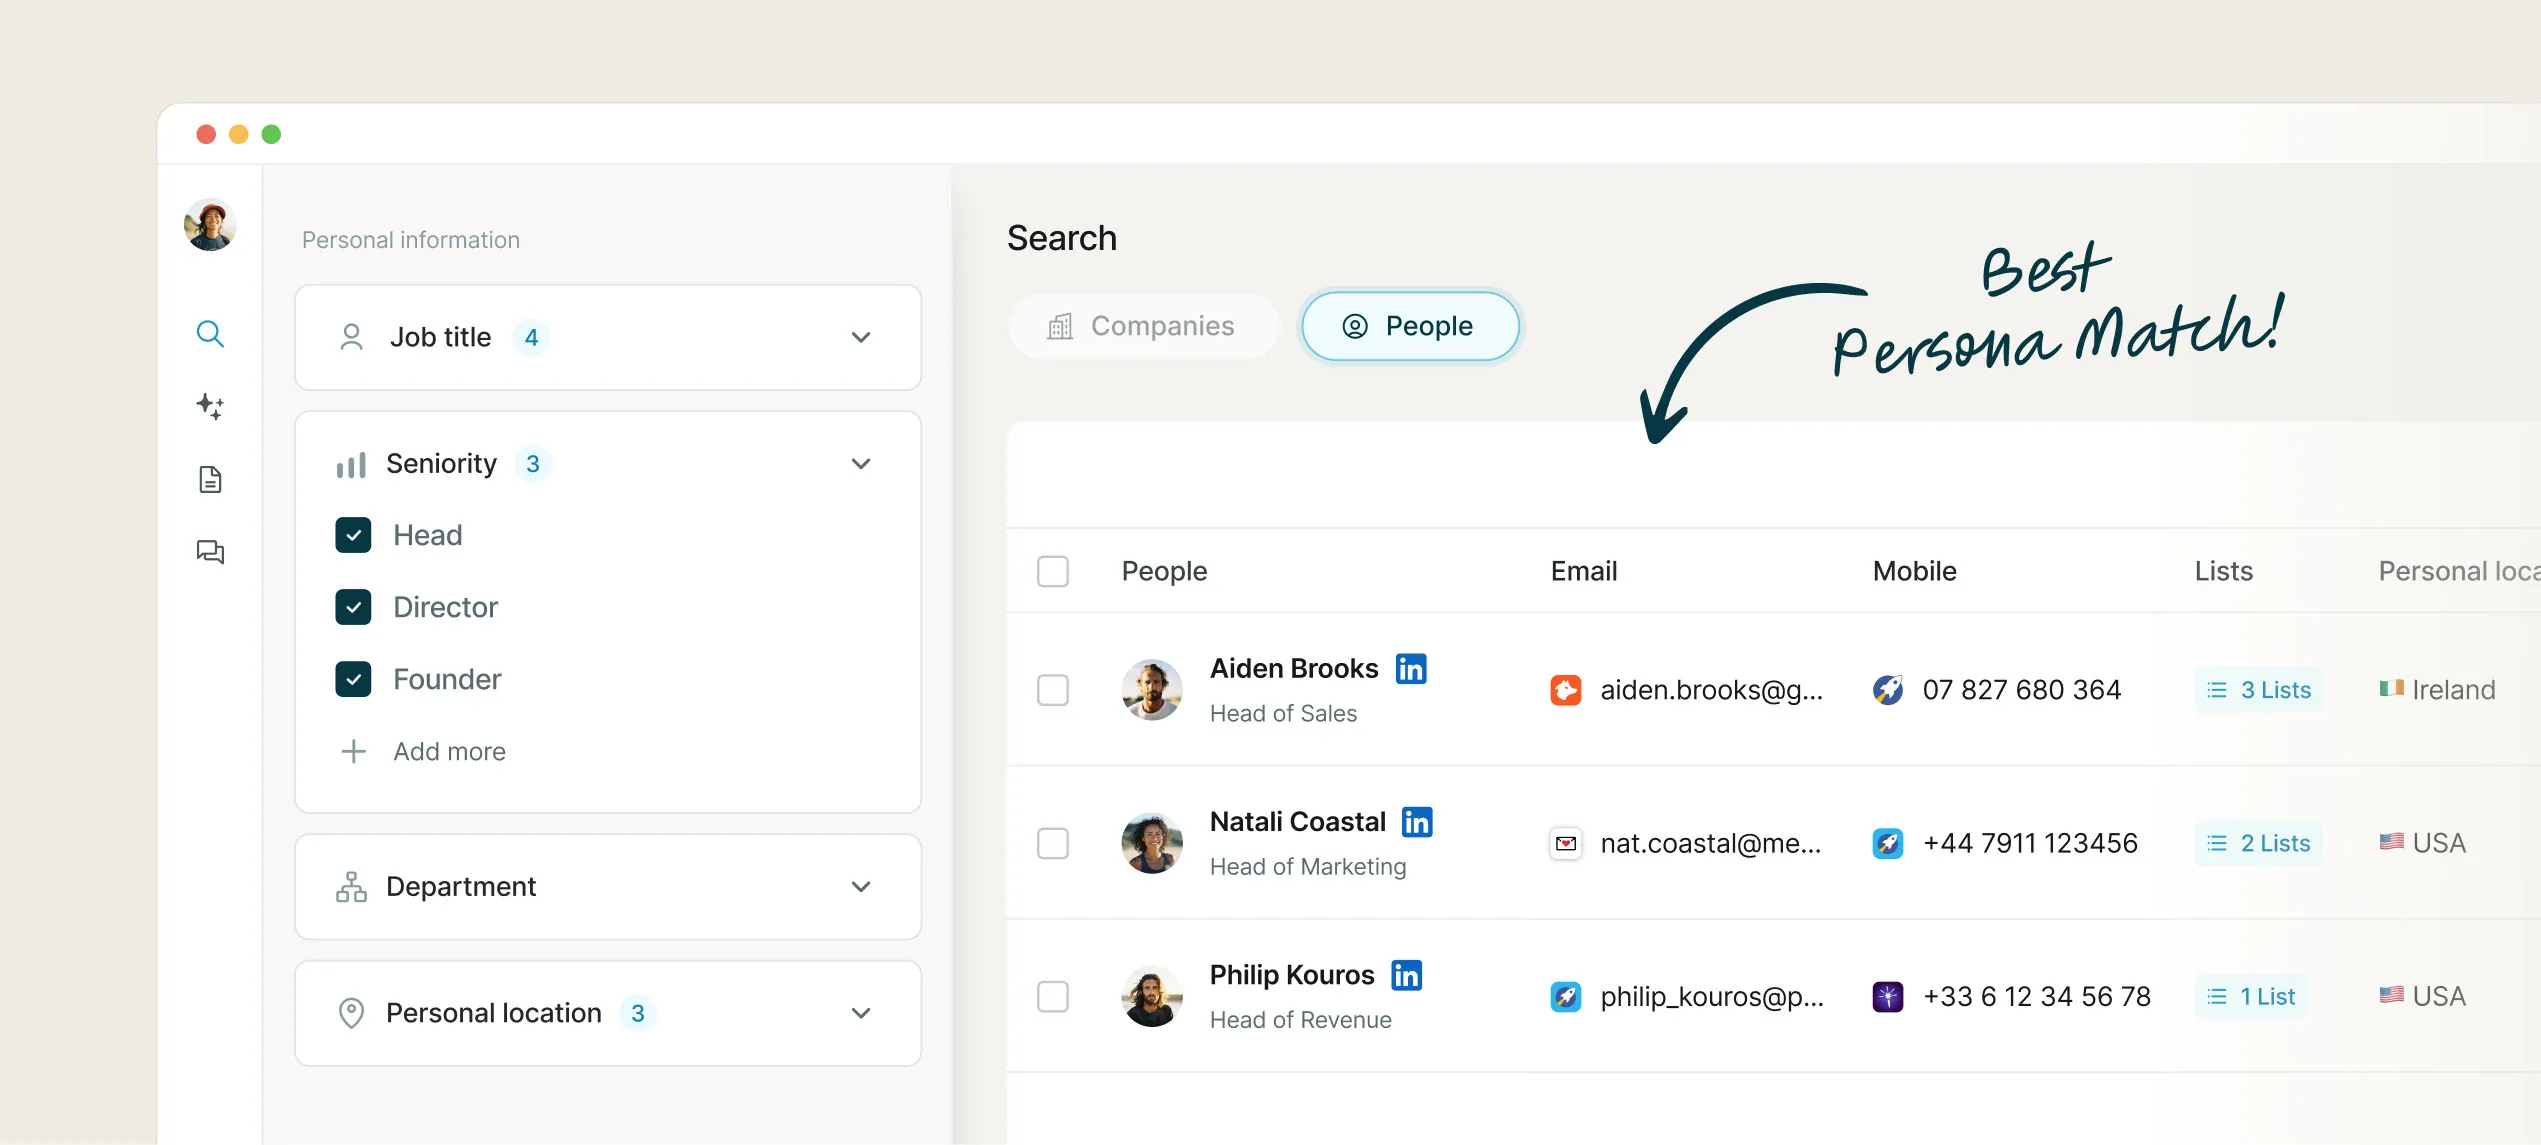Select the header checkbox above the People column

click(x=1053, y=571)
